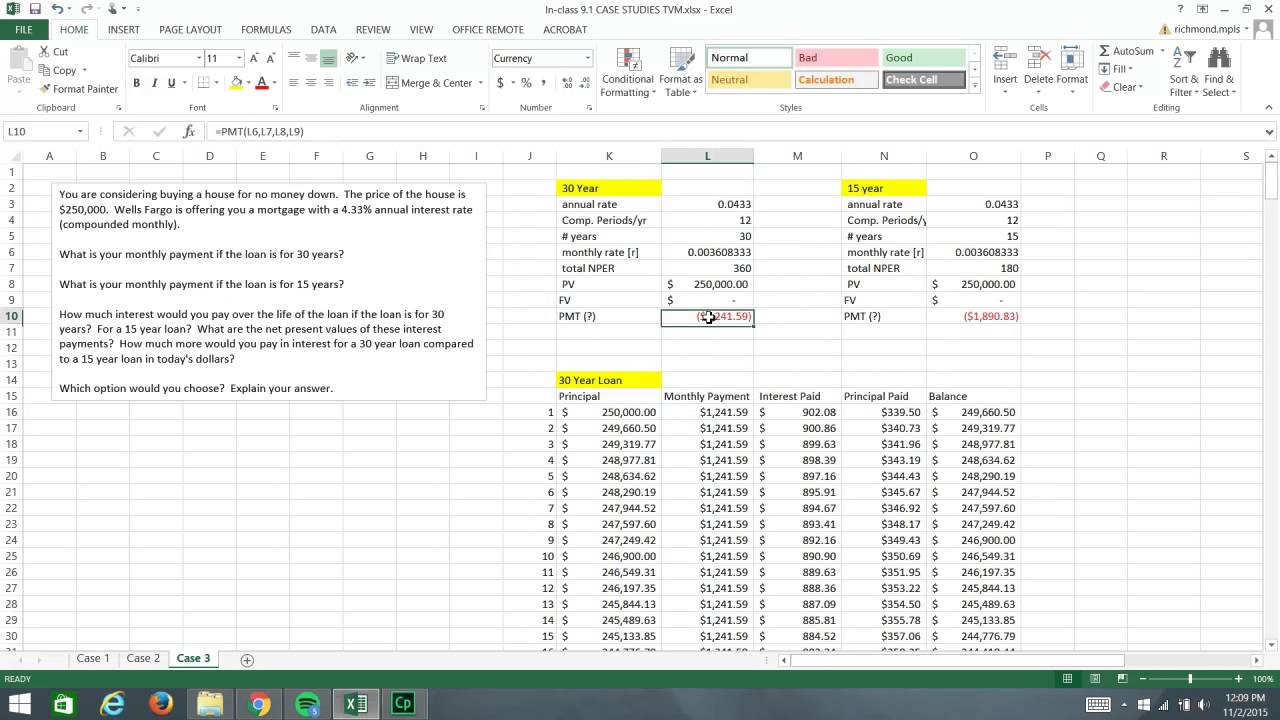
Task: Apply Percent Style format
Action: 526,83
